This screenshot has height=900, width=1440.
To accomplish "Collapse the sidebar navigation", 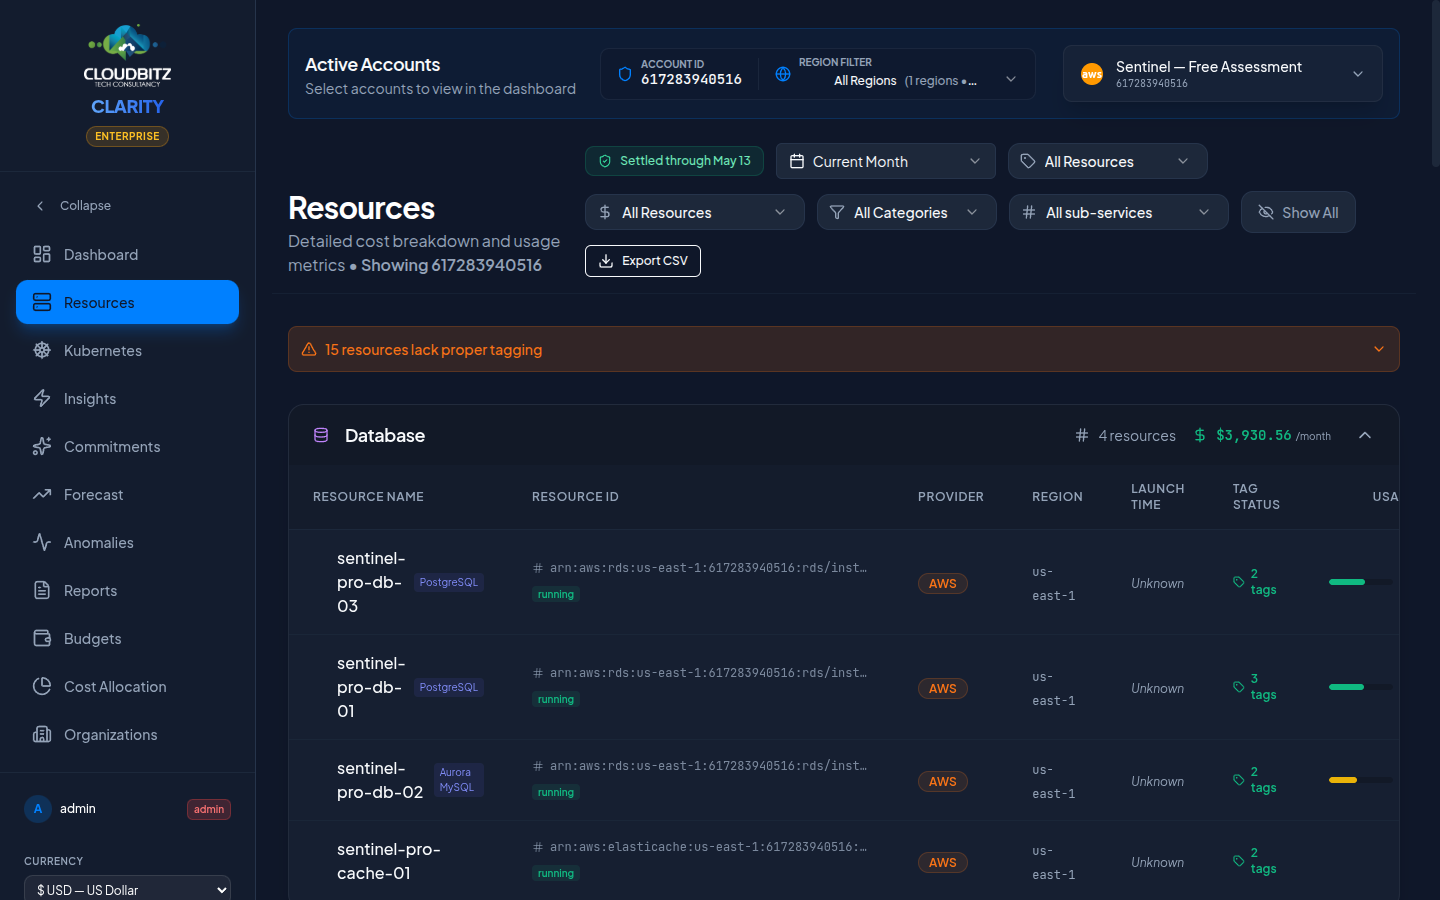I will coord(73,206).
